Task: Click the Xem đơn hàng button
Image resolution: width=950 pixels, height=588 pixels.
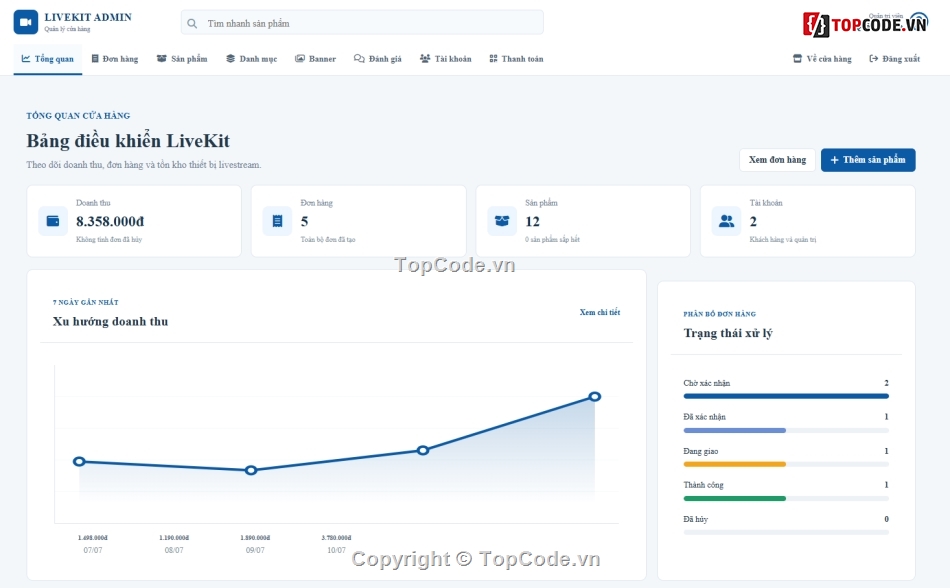Action: click(x=777, y=160)
